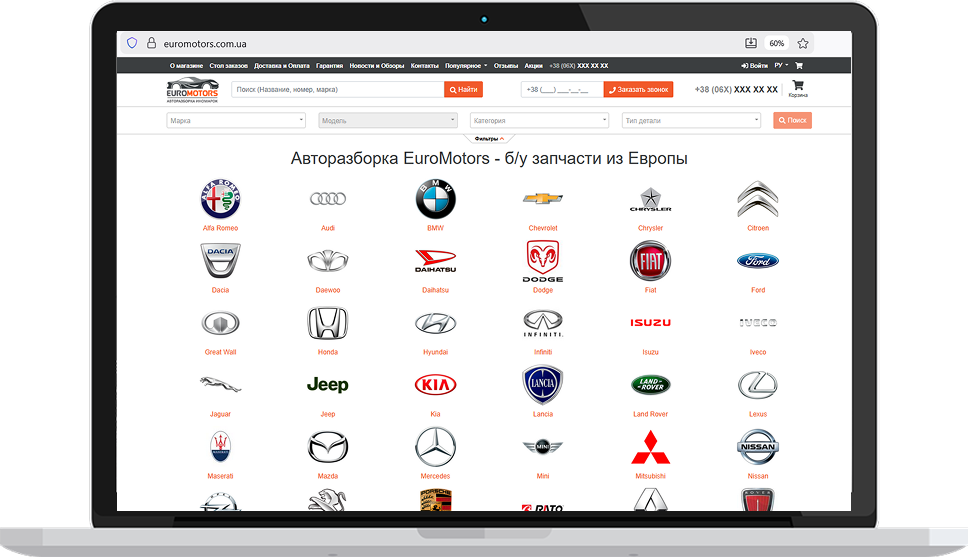
Task: Click the Maserati trident logo
Action: [x=220, y=447]
